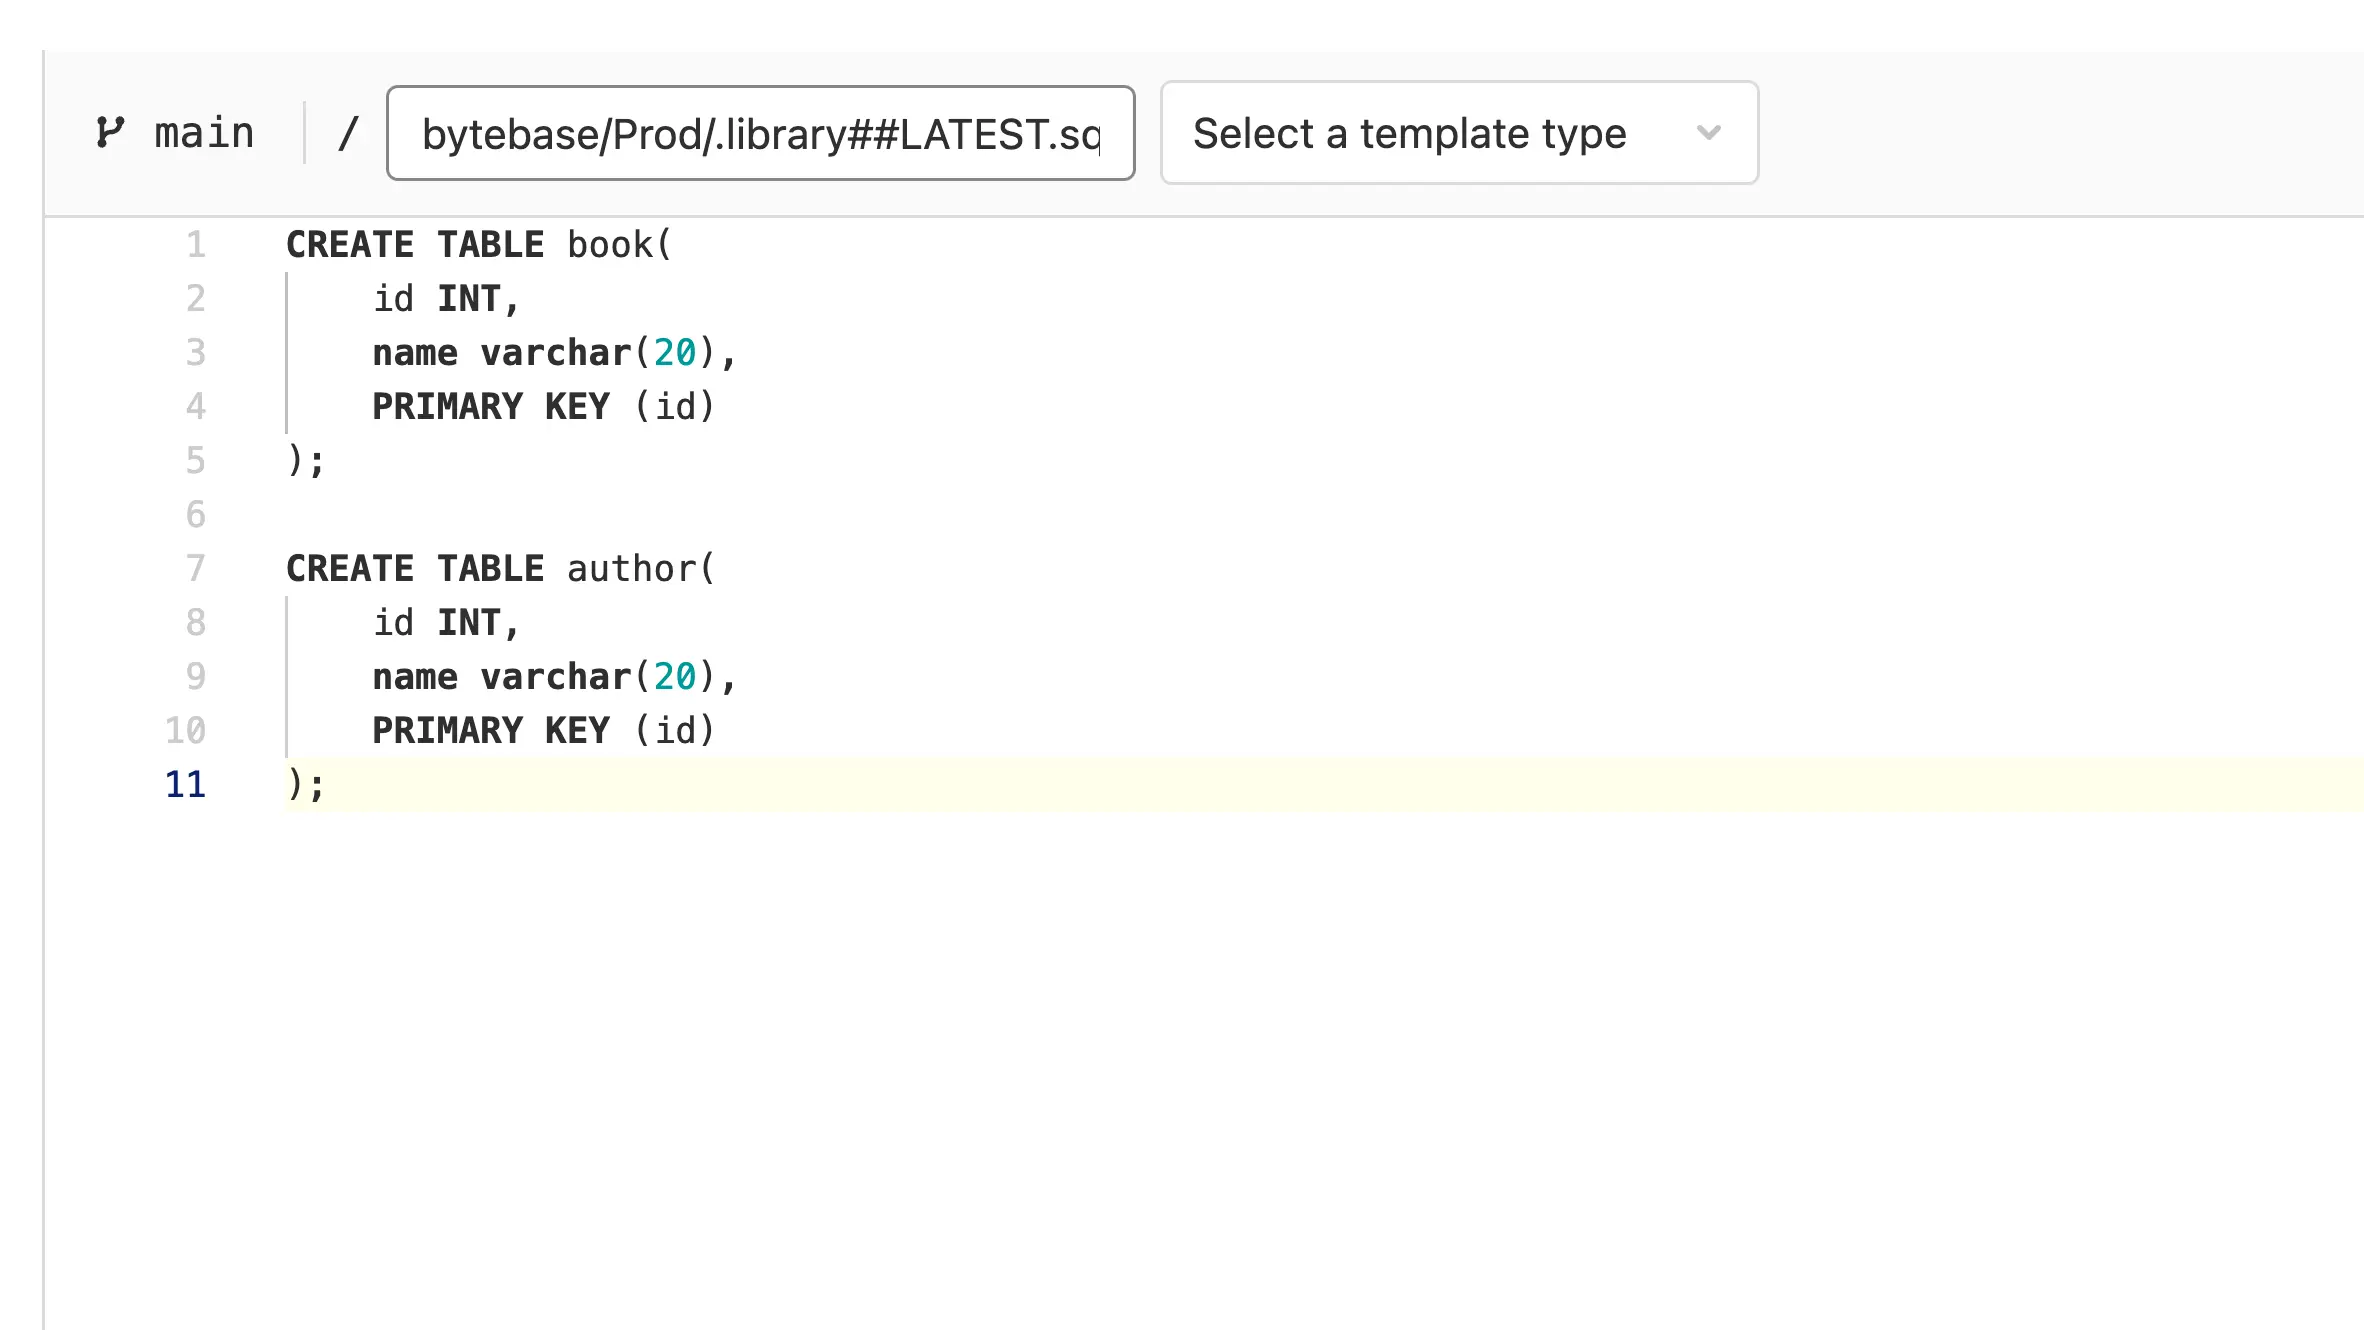This screenshot has height=1330, width=2364.
Task: Click the word author on line 7
Action: (x=632, y=569)
